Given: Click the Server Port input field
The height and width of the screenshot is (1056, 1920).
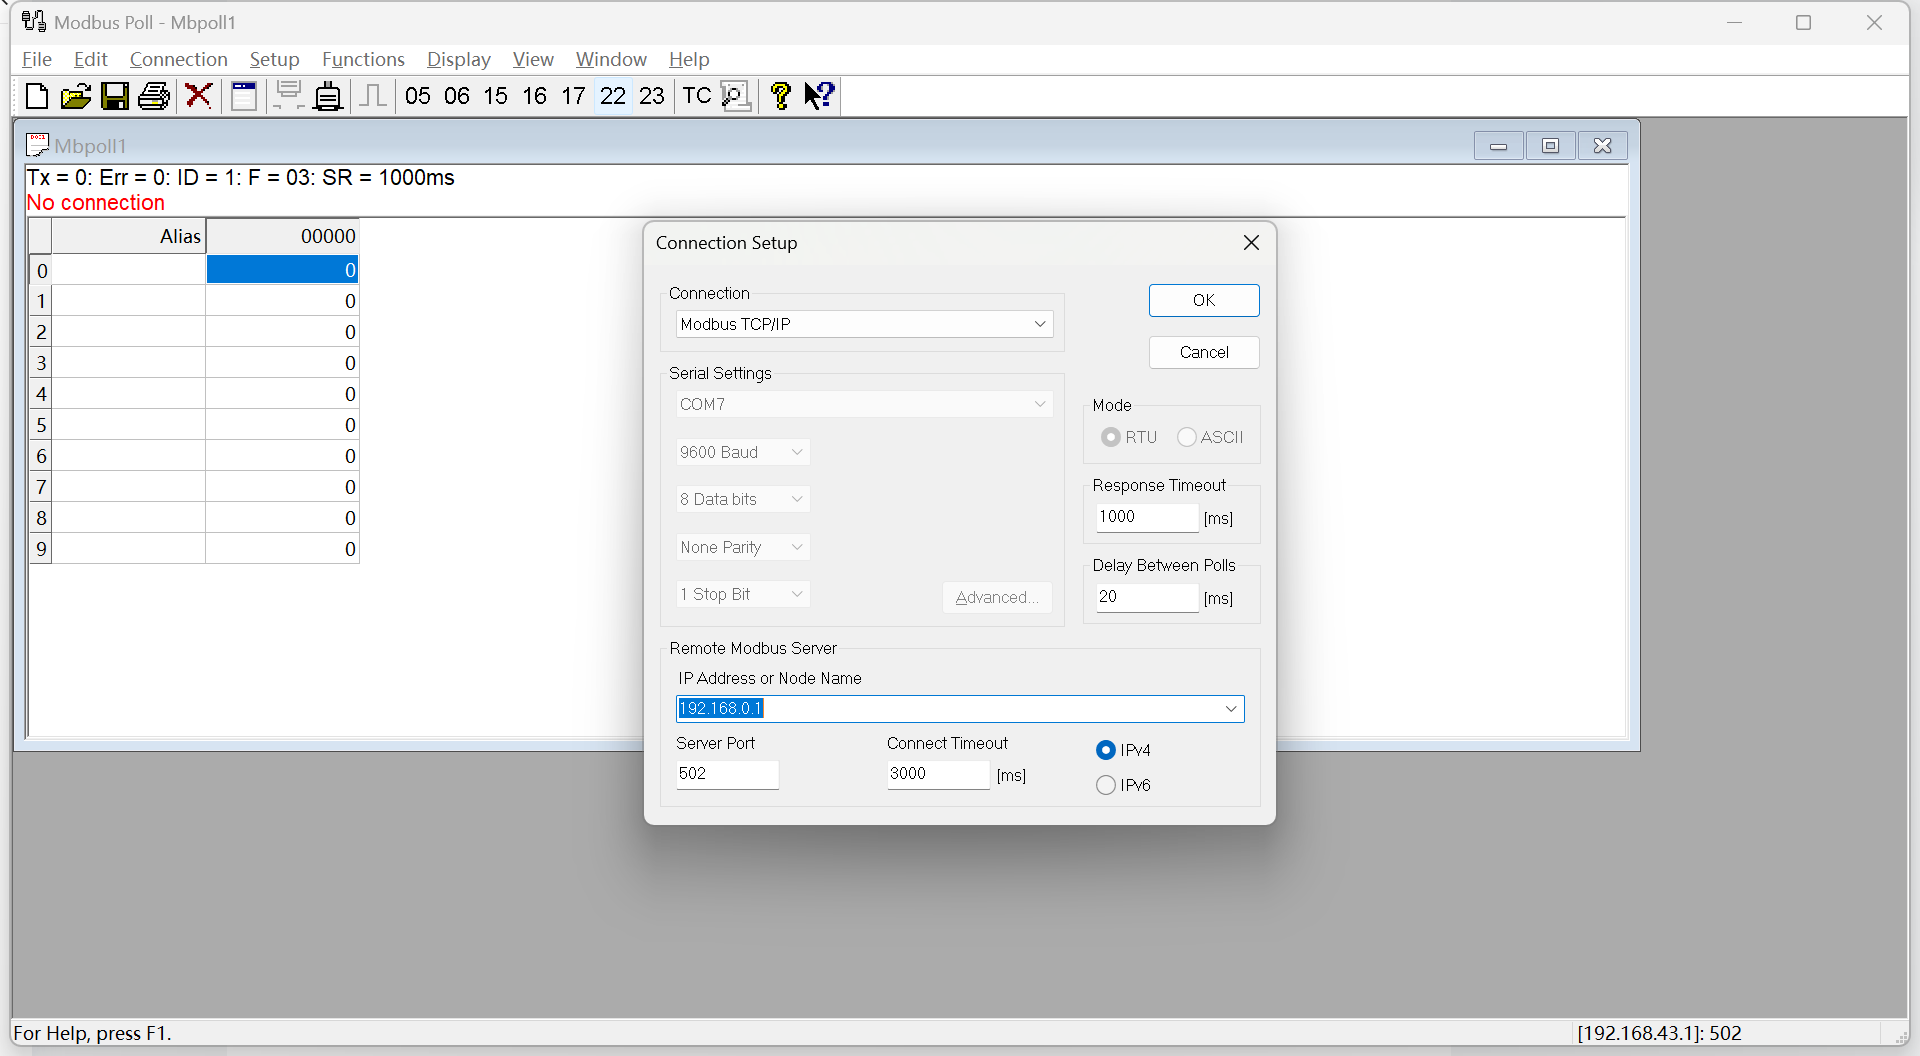Looking at the screenshot, I should tap(727, 774).
